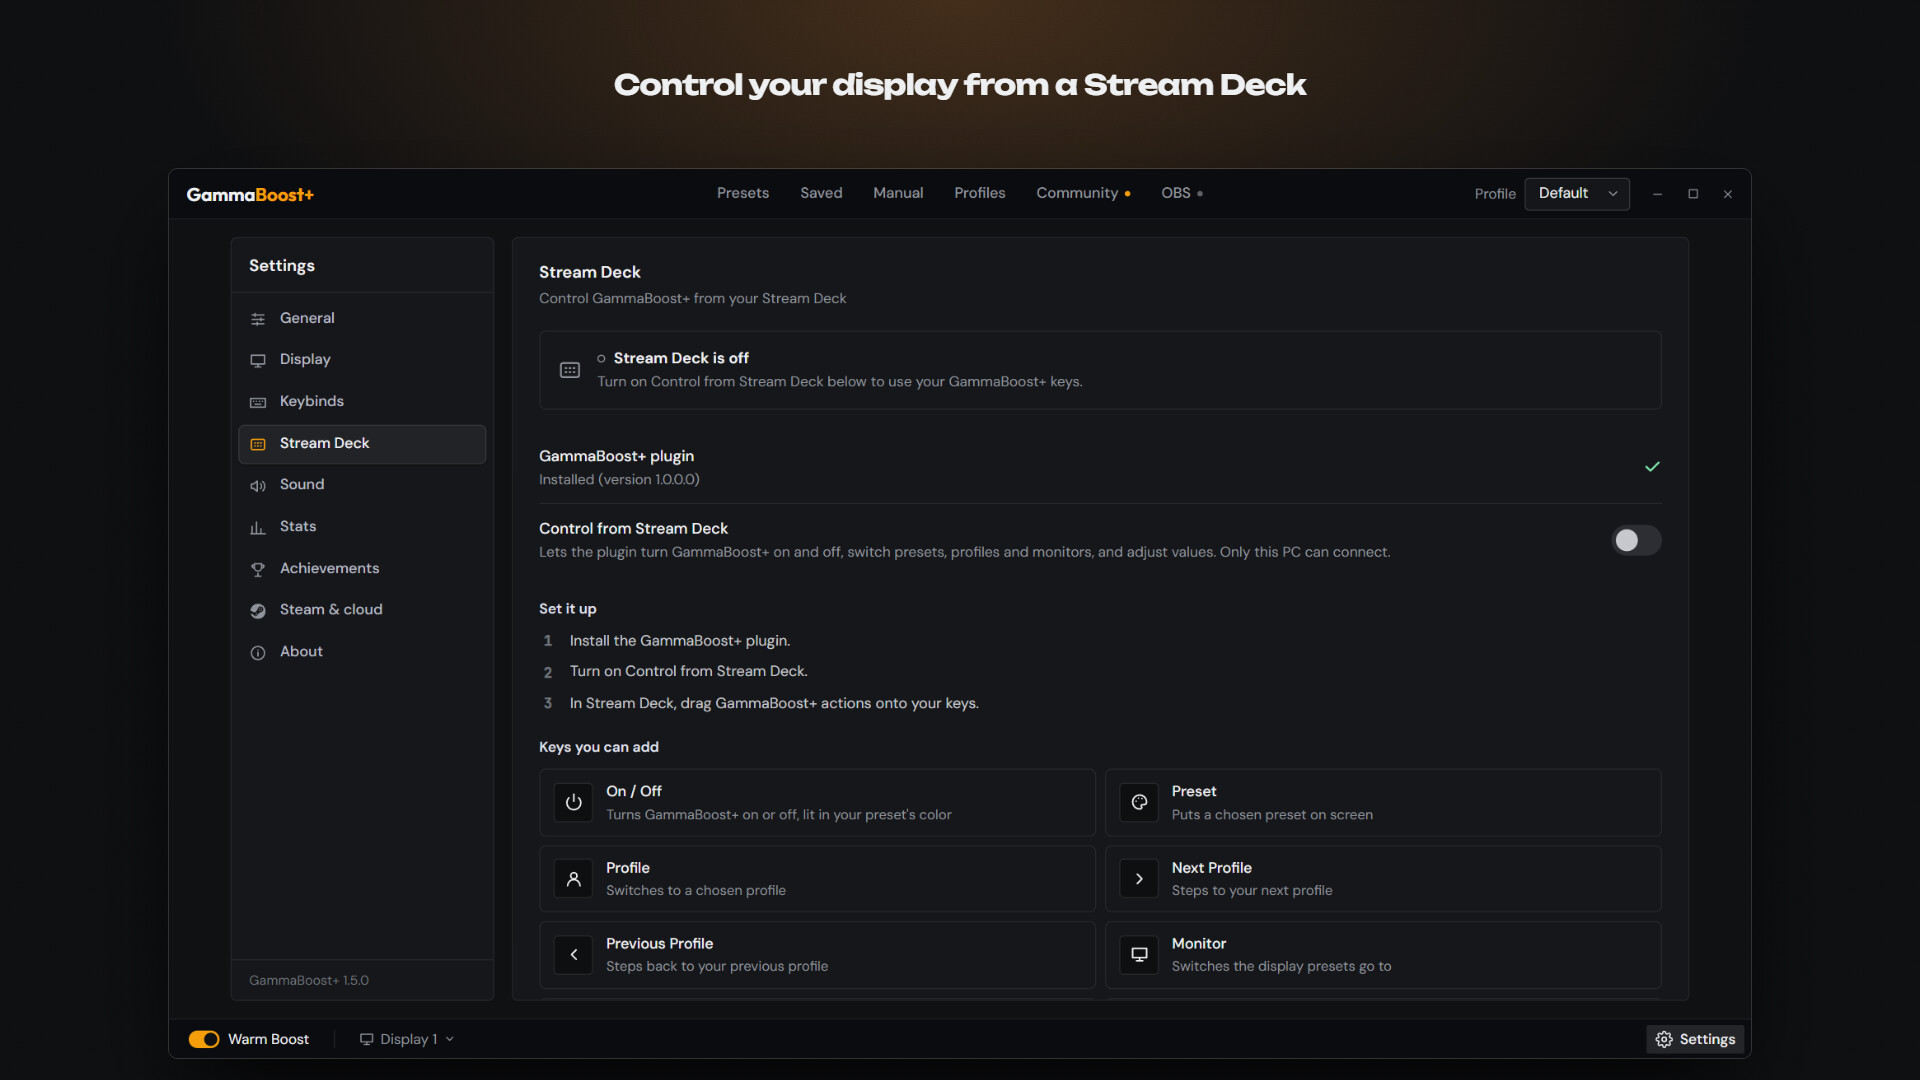
Task: Click the Keybinds keyboard icon in sidebar
Action: pyautogui.click(x=258, y=402)
